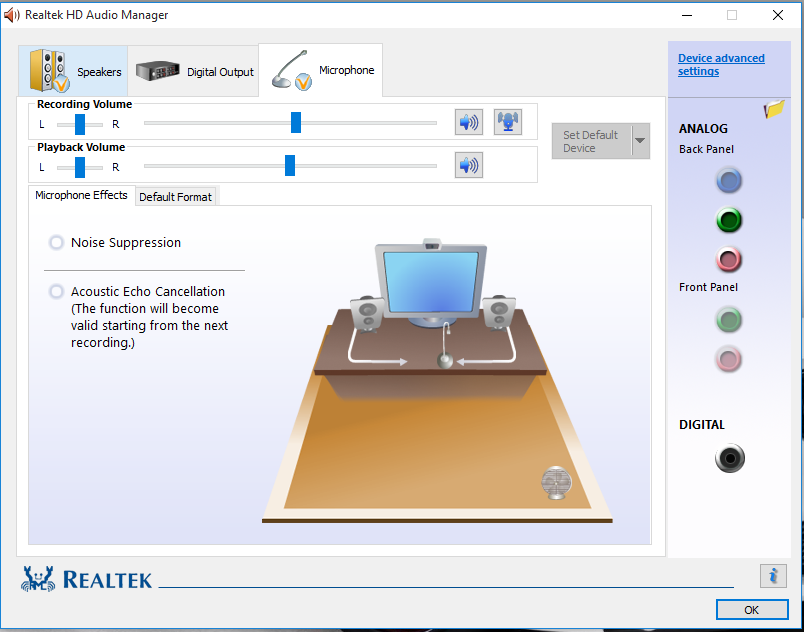Viewport: 804px width, 632px height.
Task: Mute the playback volume speaker icon
Action: pyautogui.click(x=469, y=166)
